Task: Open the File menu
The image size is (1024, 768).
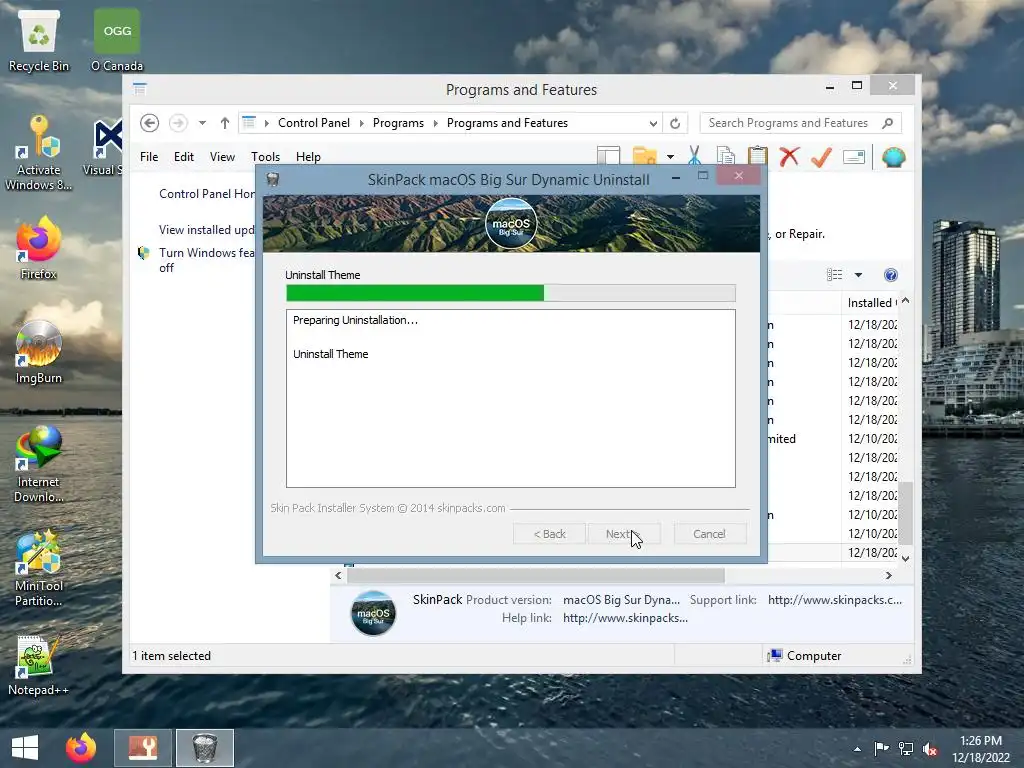Action: pyautogui.click(x=149, y=157)
